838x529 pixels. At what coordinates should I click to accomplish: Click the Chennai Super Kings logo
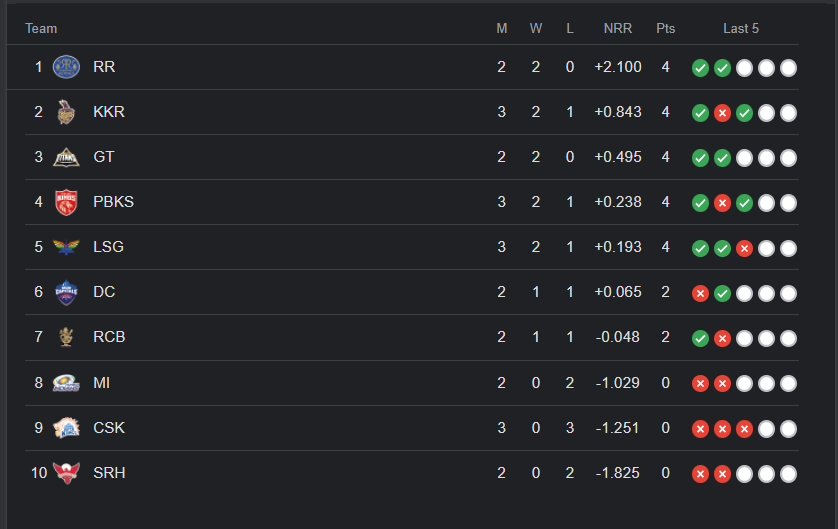pyautogui.click(x=66, y=427)
